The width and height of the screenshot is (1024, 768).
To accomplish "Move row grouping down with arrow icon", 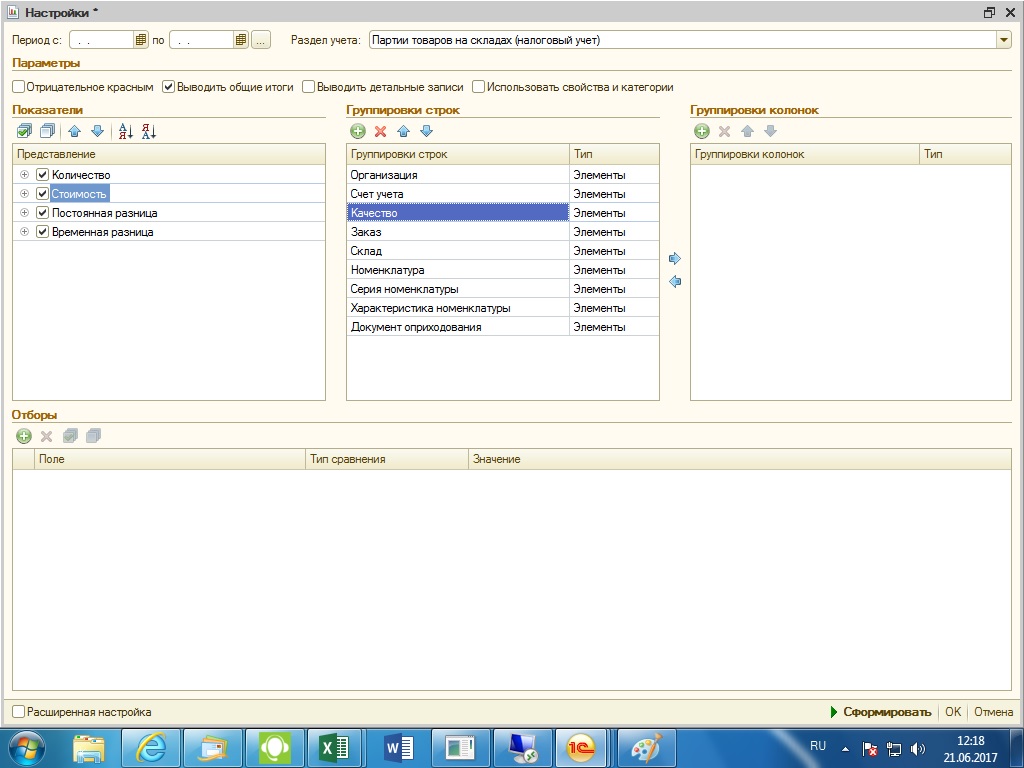I will (x=426, y=131).
